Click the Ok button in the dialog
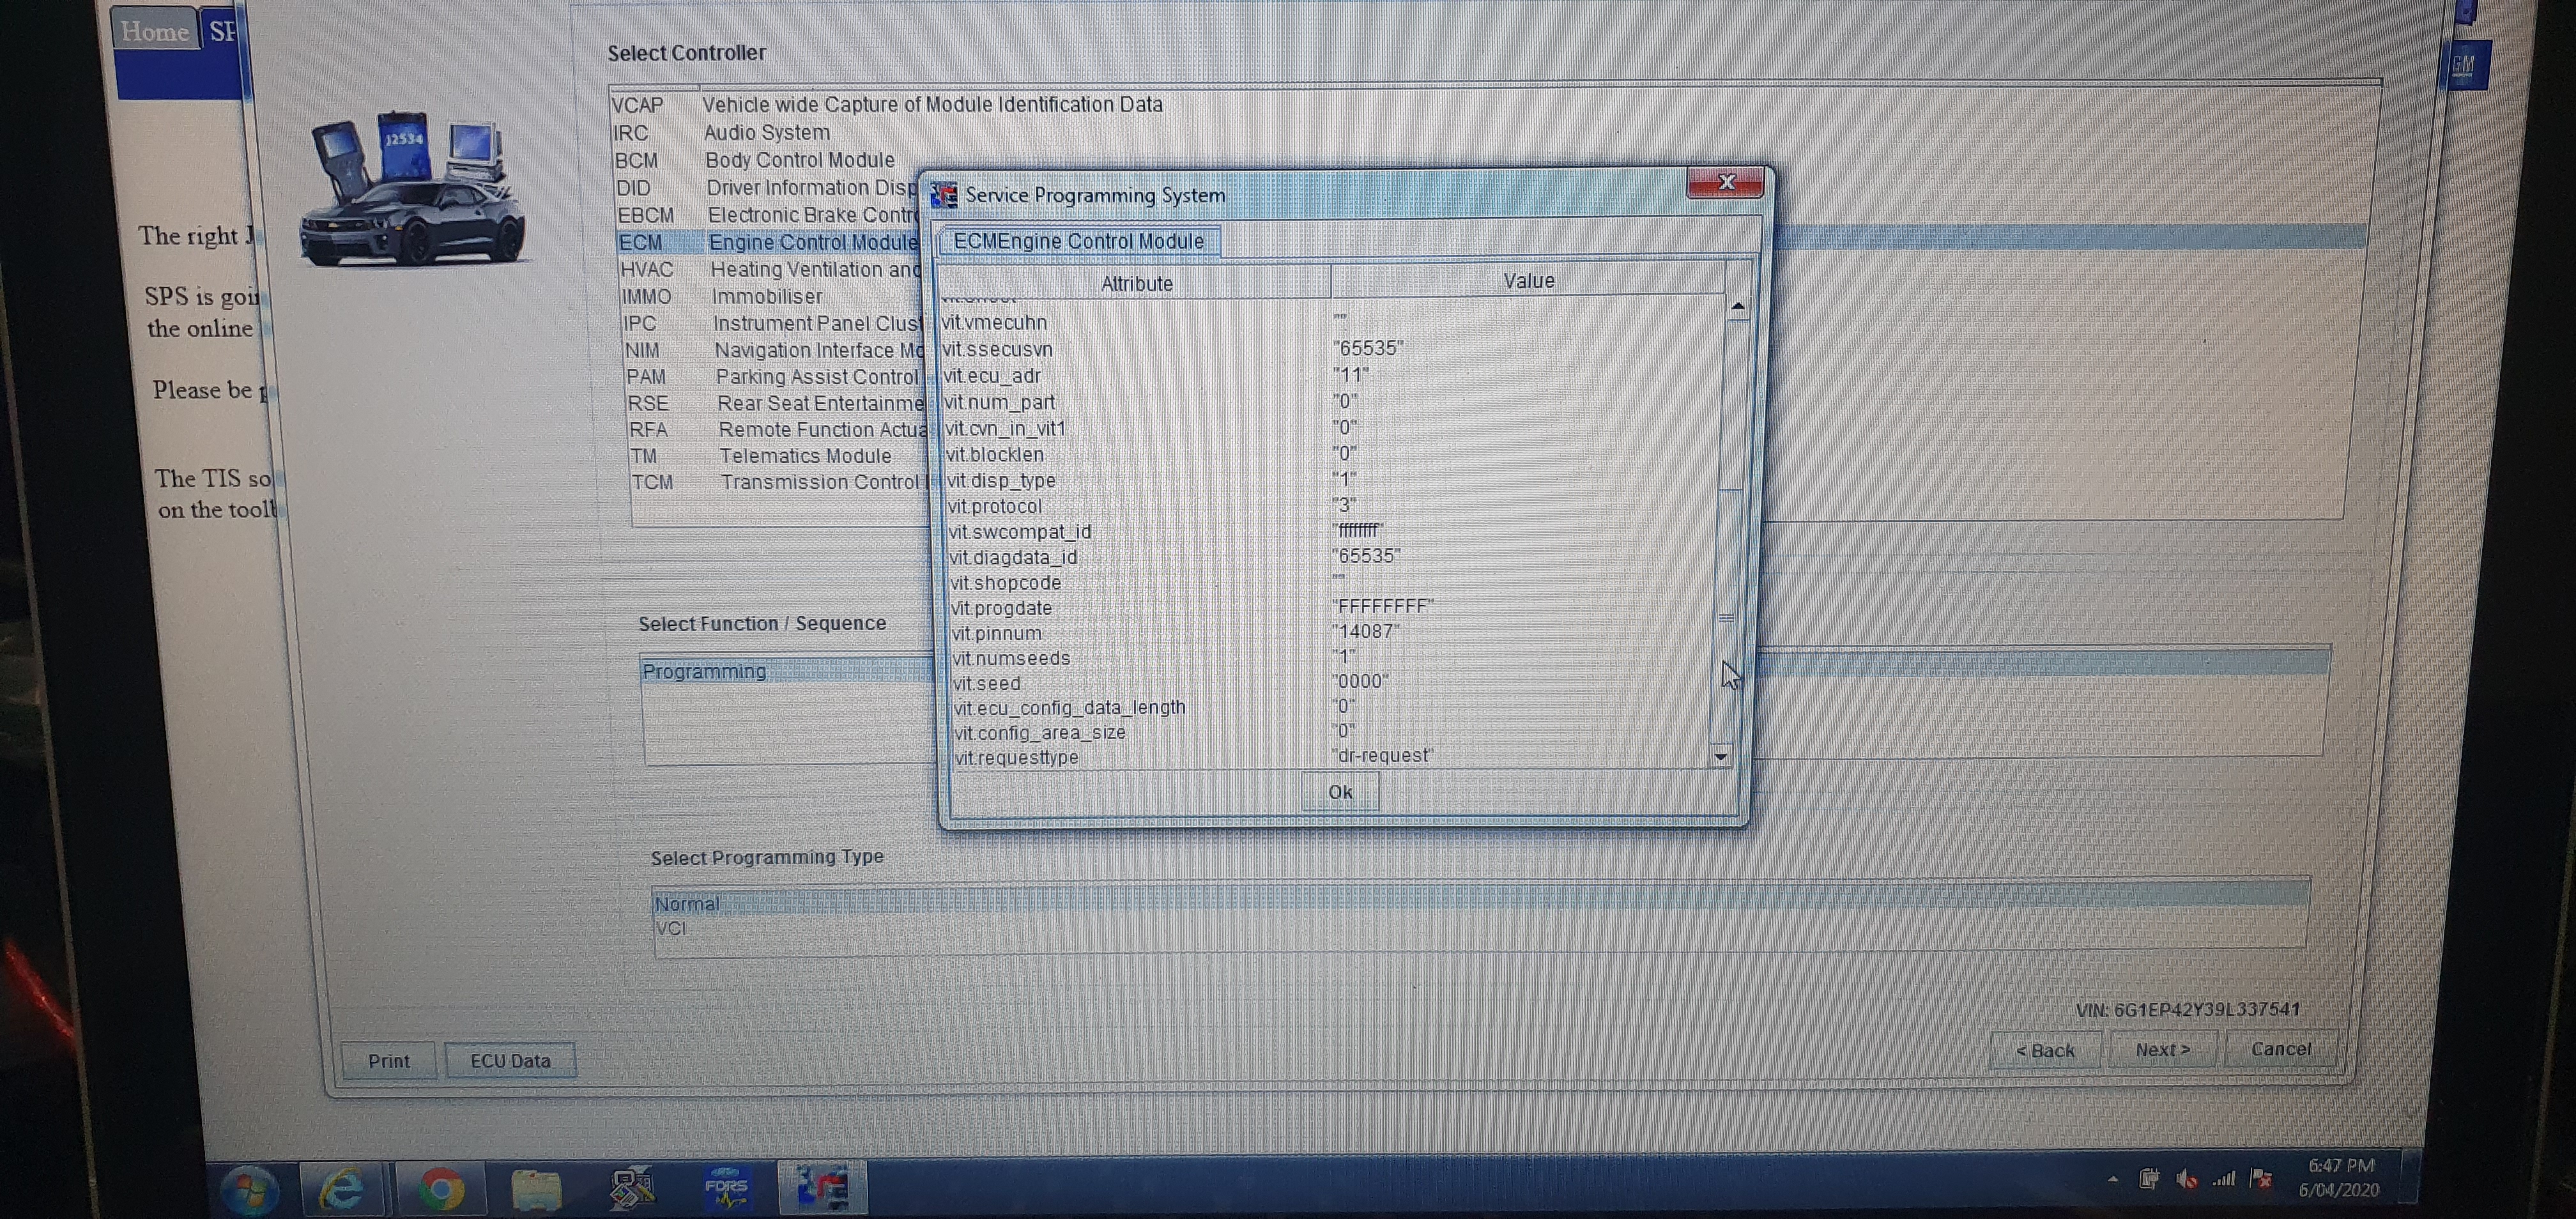The image size is (2576, 1219). tap(1340, 792)
